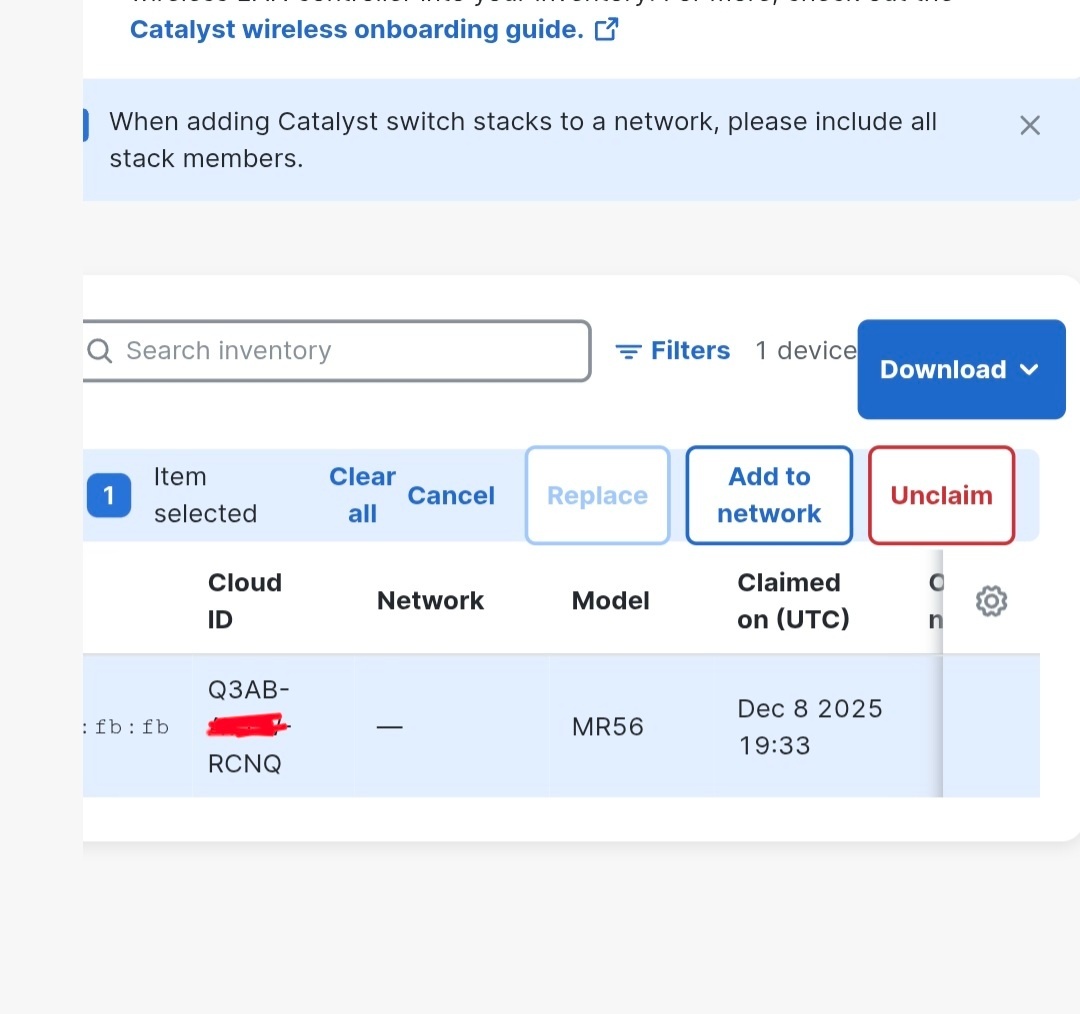This screenshot has height=1014, width=1080.
Task: Click the external link icon beside onboarding guide
Action: 605,31
